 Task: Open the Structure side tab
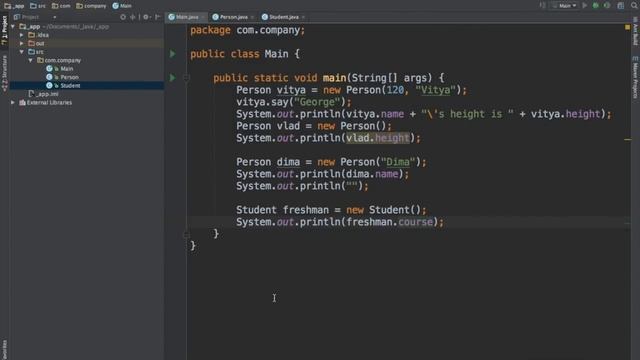pos(4,73)
